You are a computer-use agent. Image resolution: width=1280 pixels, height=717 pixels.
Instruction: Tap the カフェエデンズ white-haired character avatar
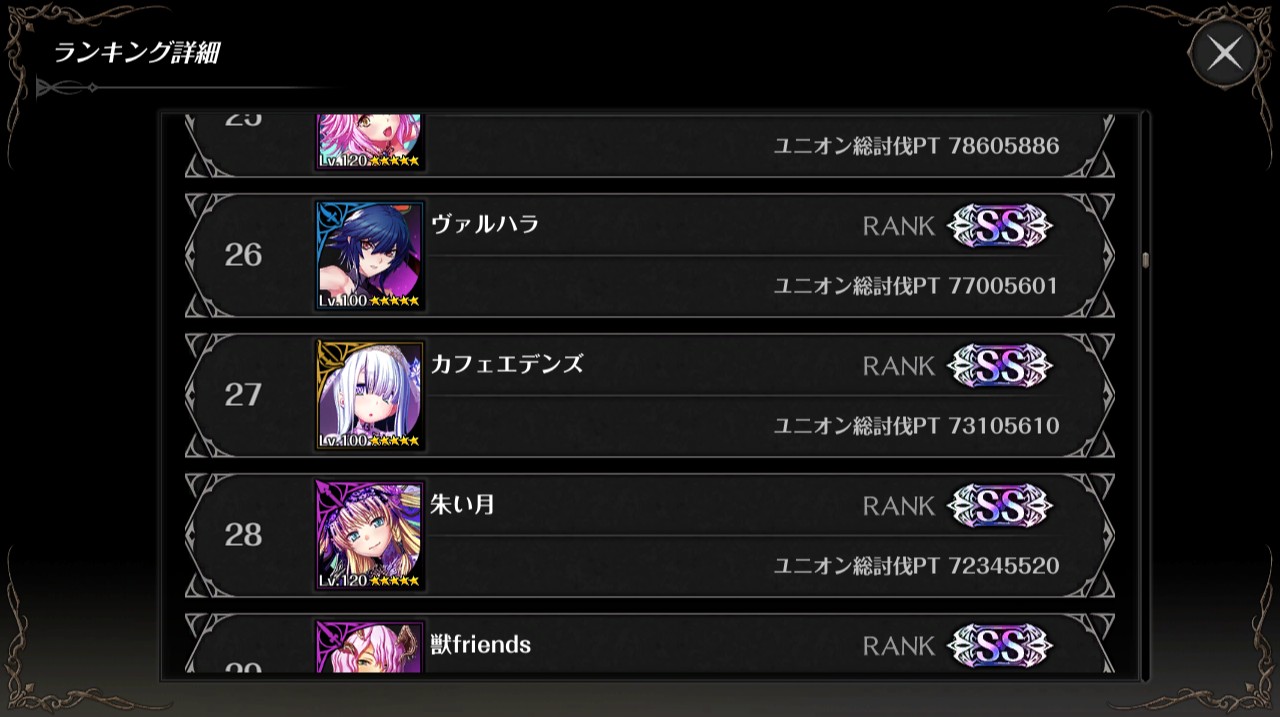pyautogui.click(x=370, y=395)
